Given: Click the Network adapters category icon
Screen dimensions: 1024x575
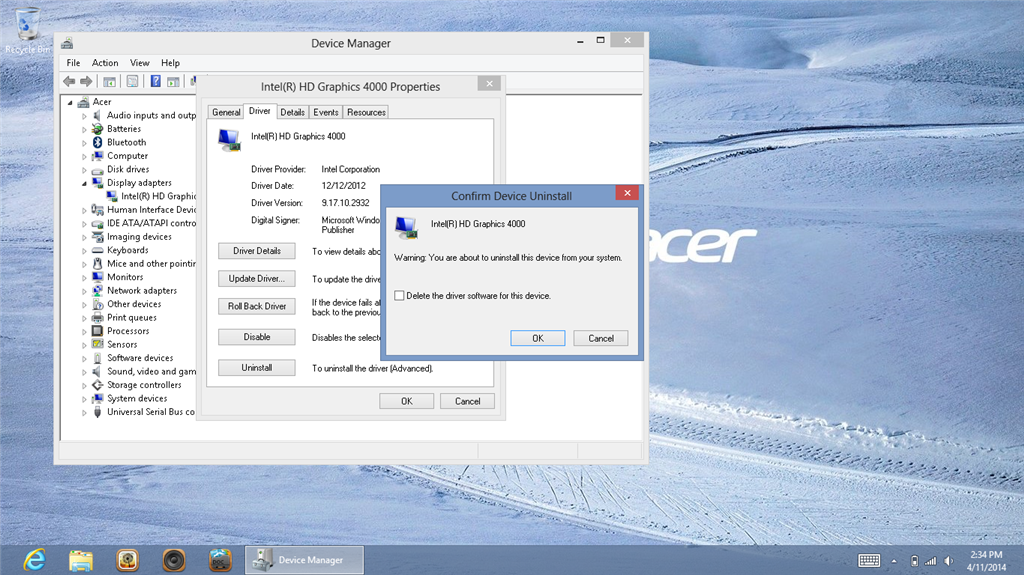Looking at the screenshot, I should pos(97,290).
